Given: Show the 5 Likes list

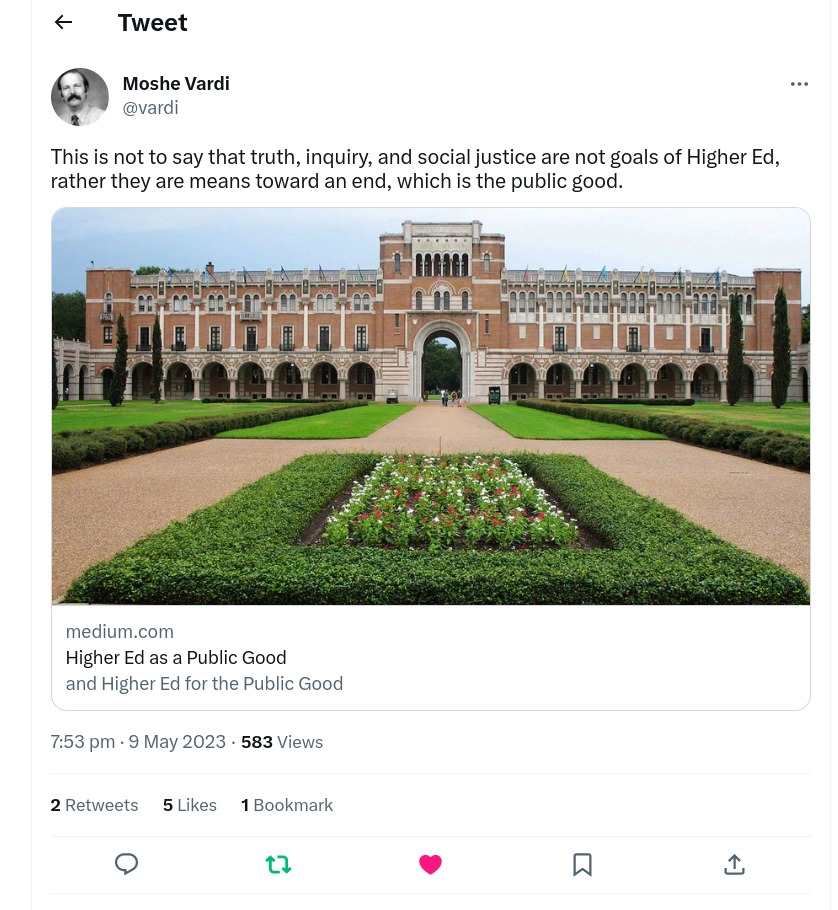Looking at the screenshot, I should [190, 805].
